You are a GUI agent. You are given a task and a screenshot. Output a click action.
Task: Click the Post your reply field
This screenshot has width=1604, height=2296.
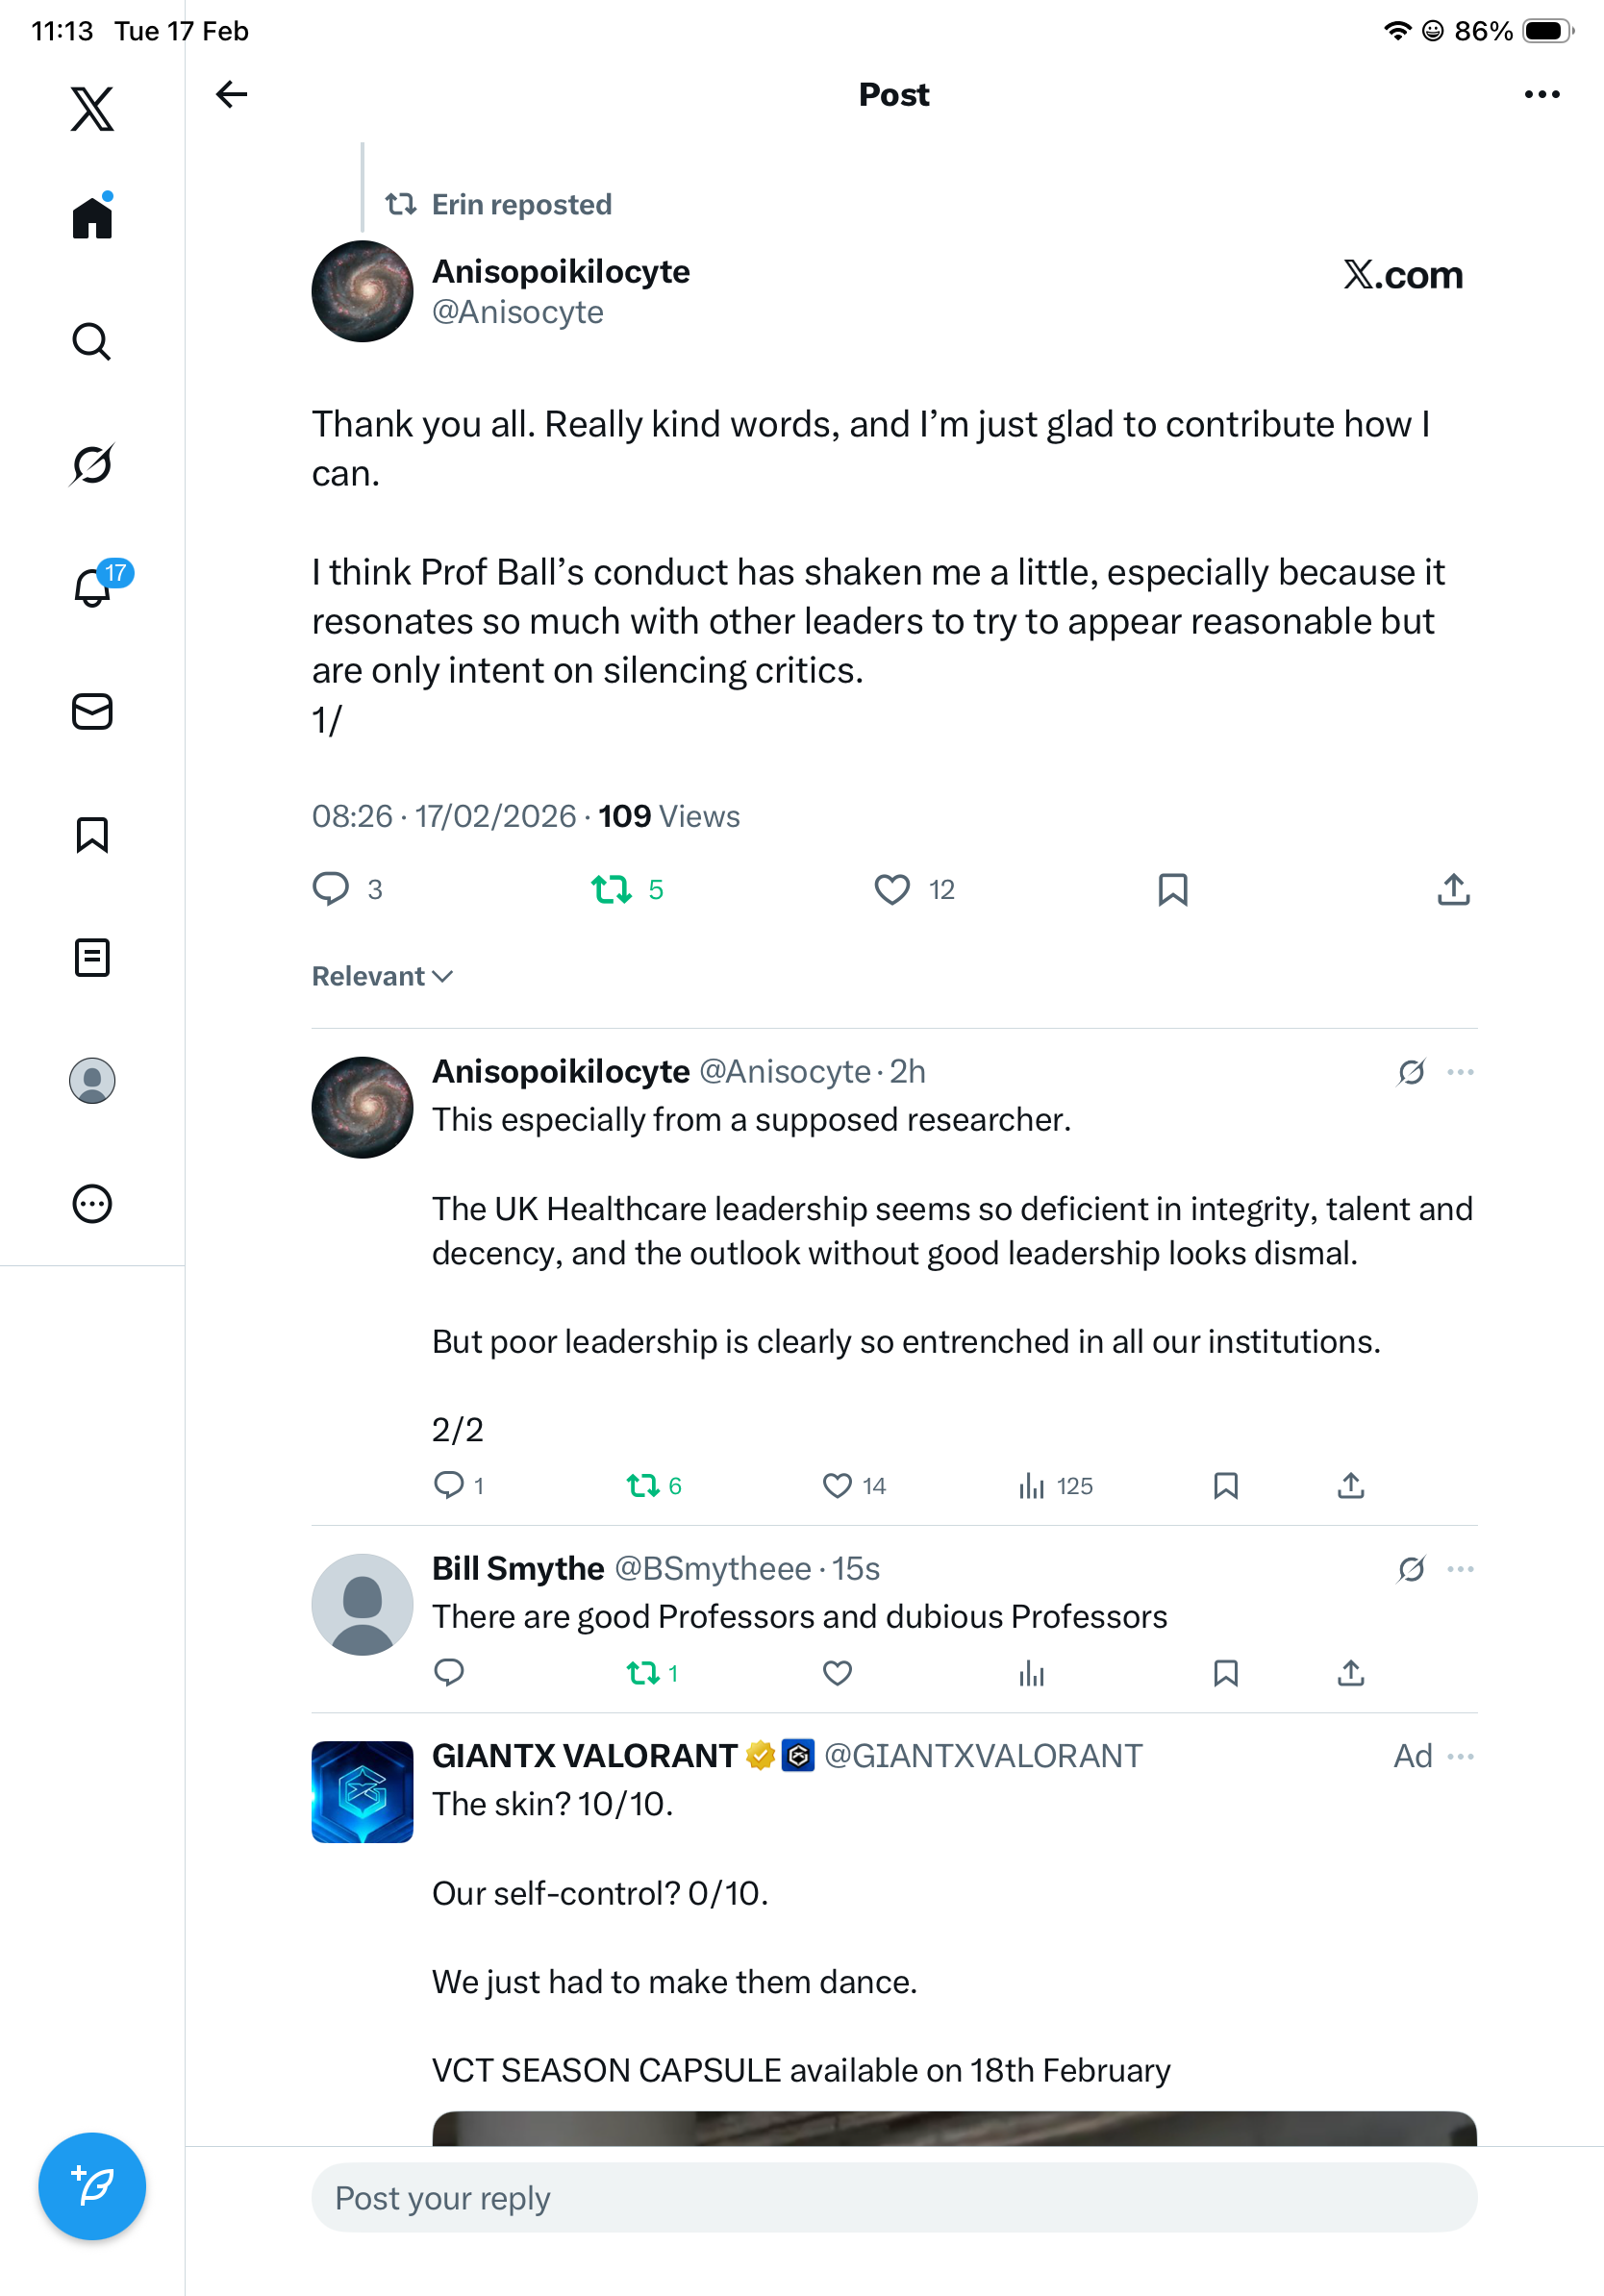coord(894,2198)
